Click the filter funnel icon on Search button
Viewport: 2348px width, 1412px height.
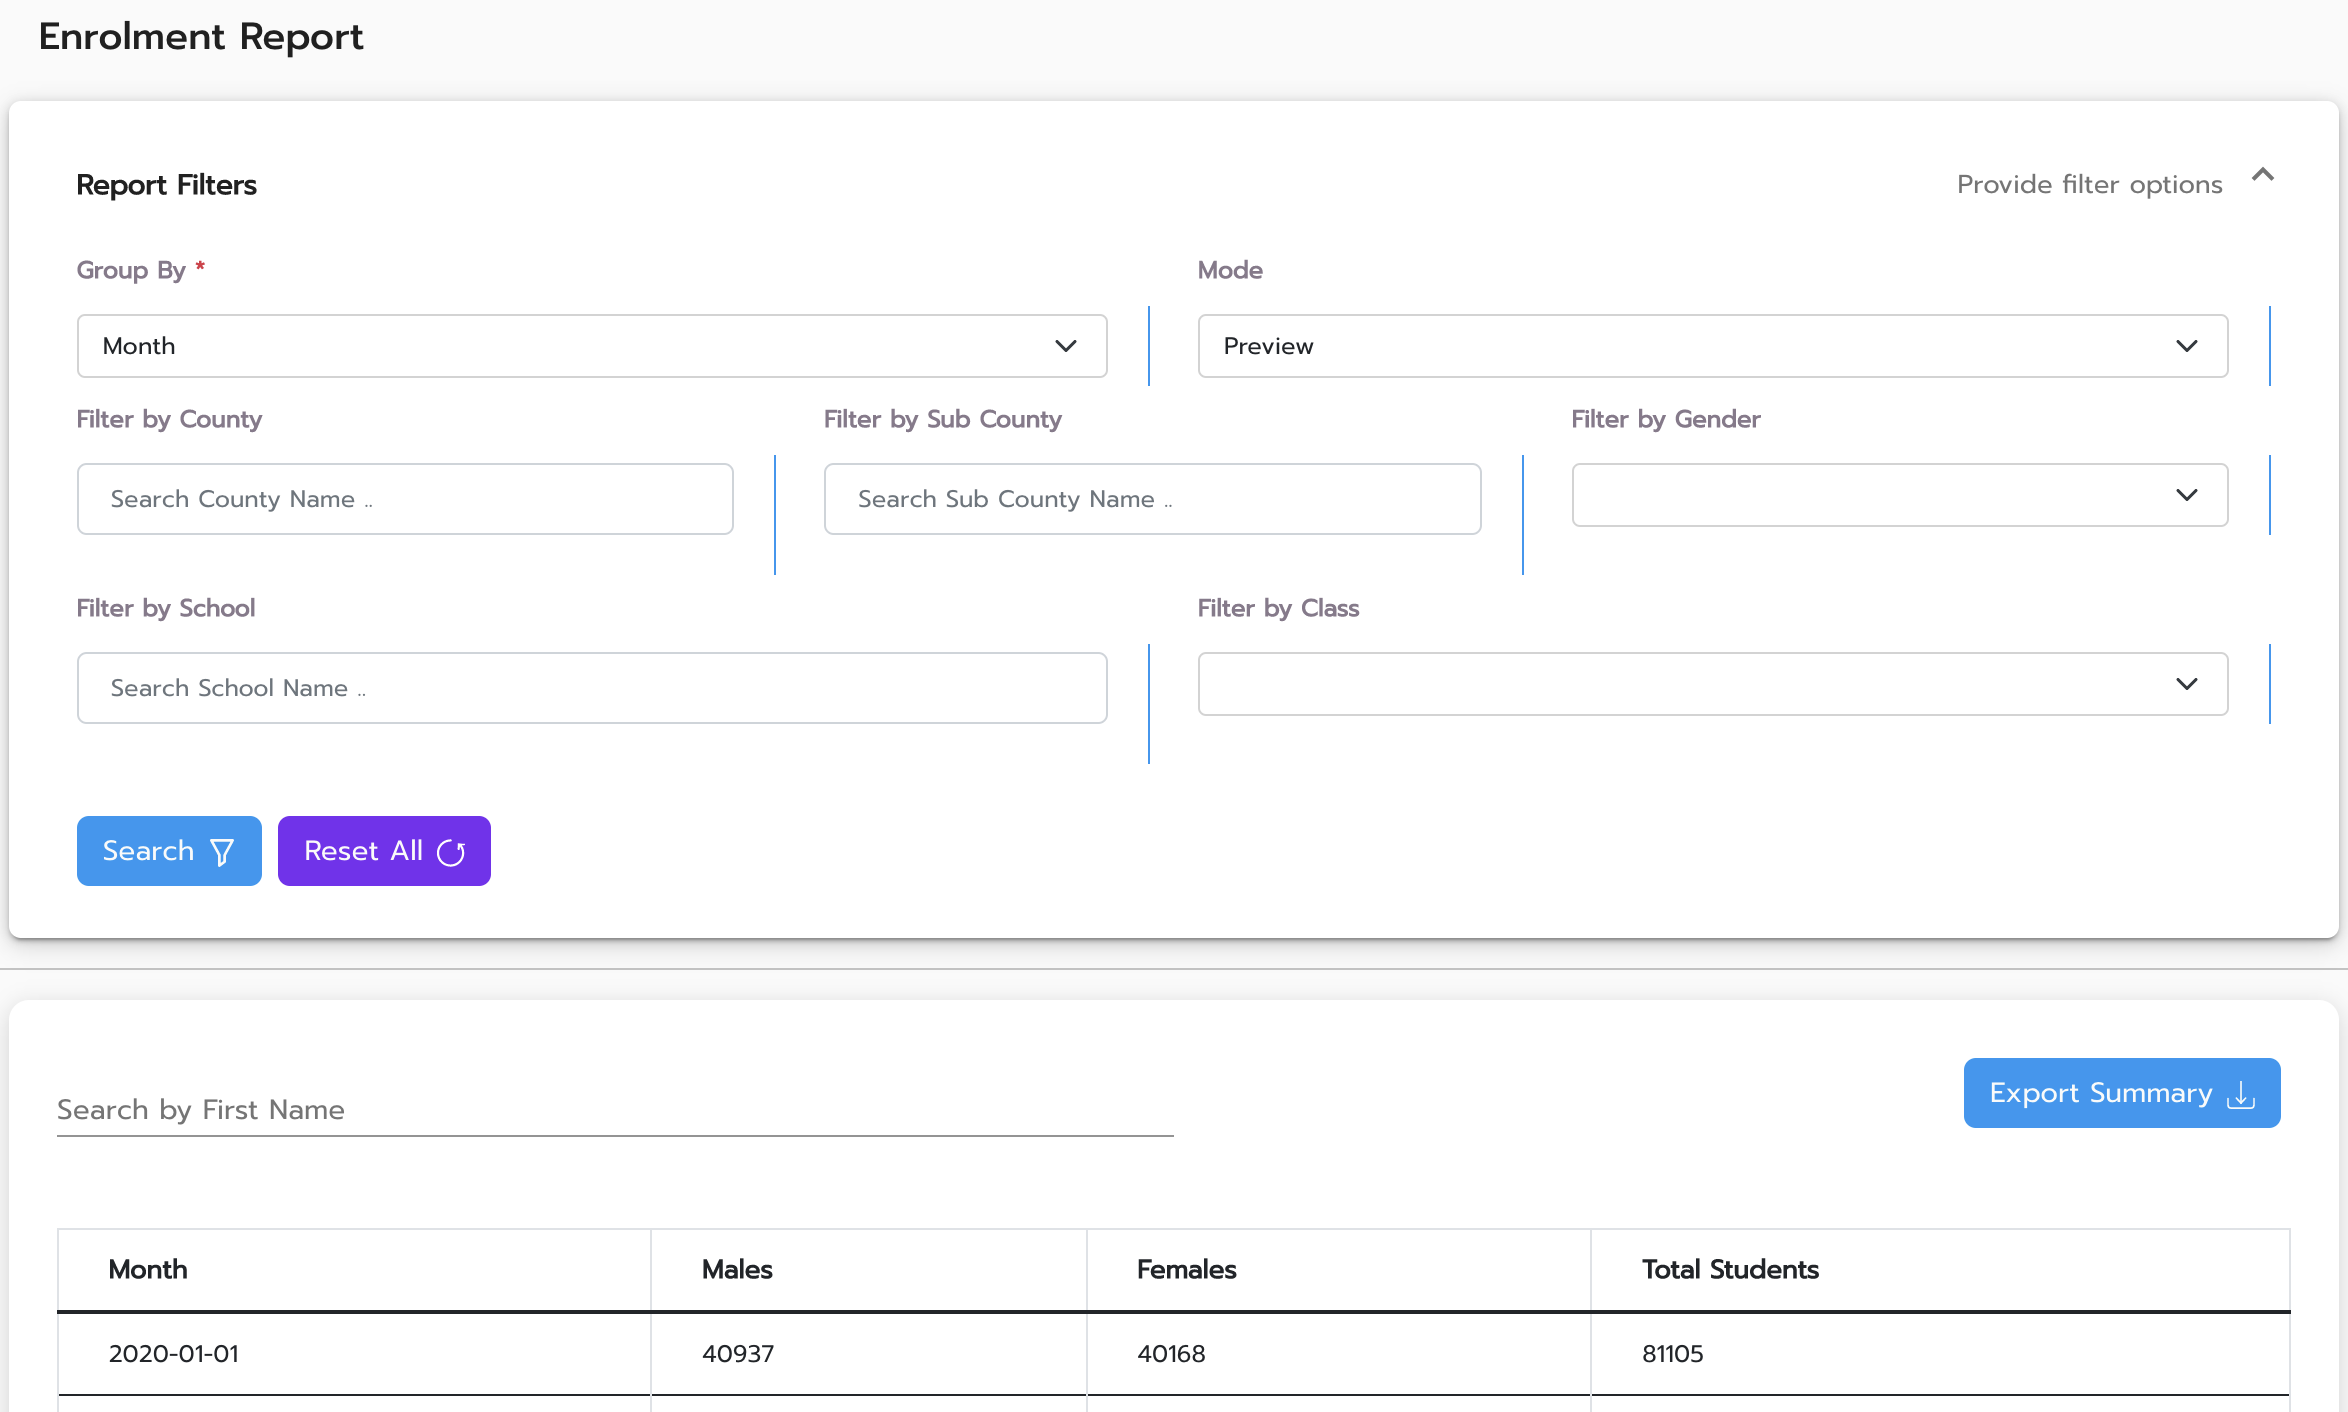(222, 852)
